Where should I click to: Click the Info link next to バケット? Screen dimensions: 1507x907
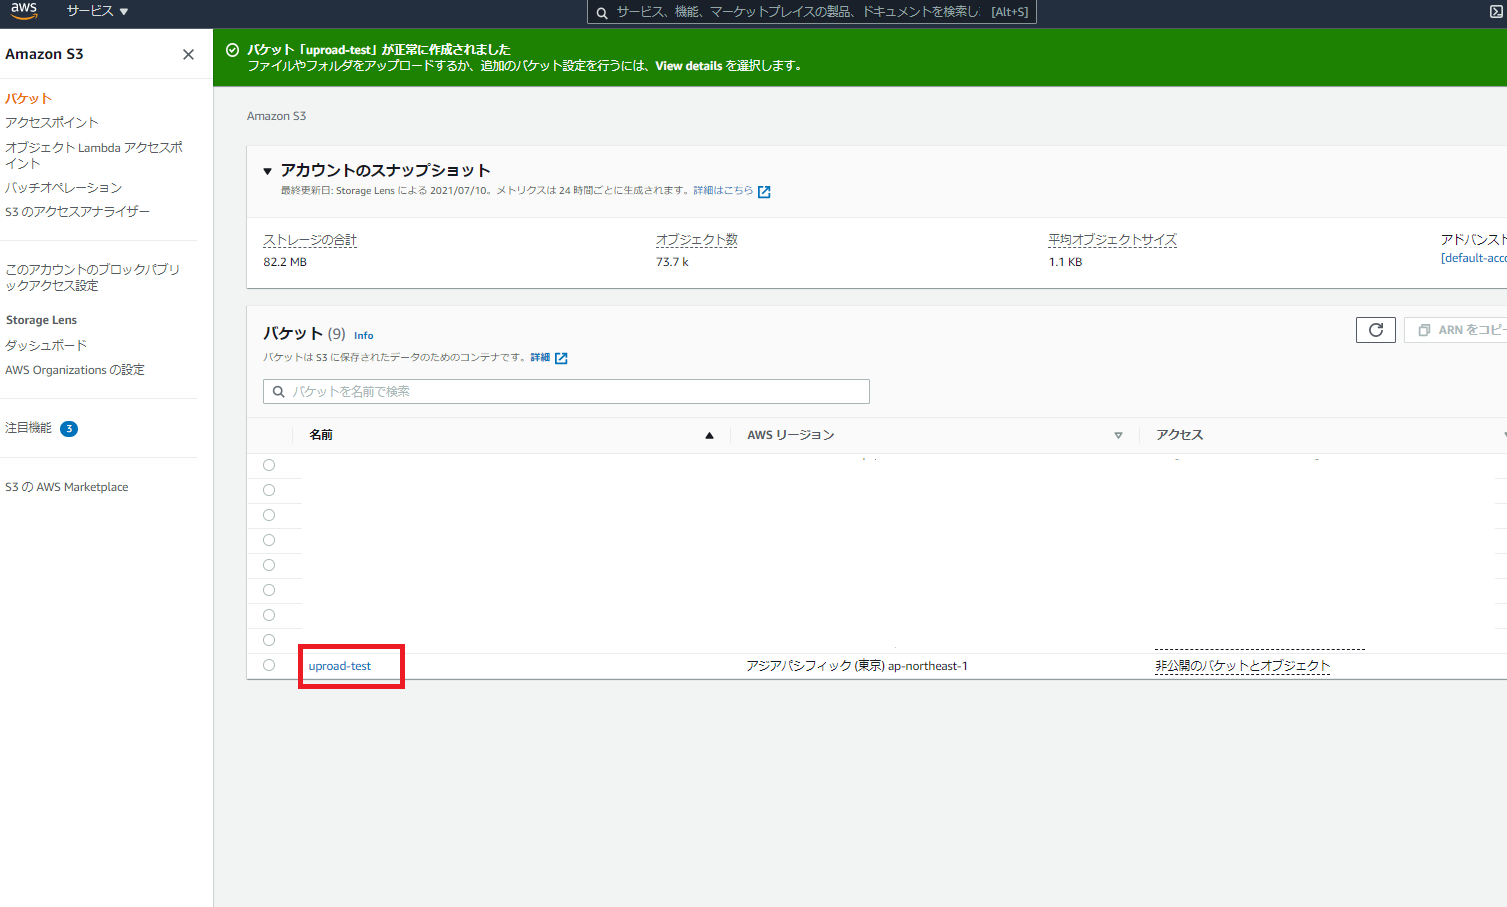[363, 336]
